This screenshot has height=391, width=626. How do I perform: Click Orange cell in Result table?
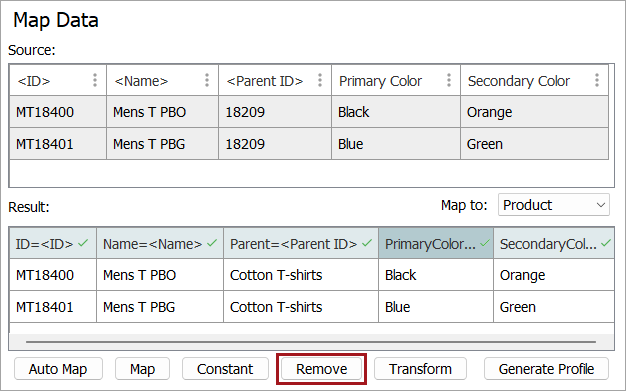tap(554, 275)
